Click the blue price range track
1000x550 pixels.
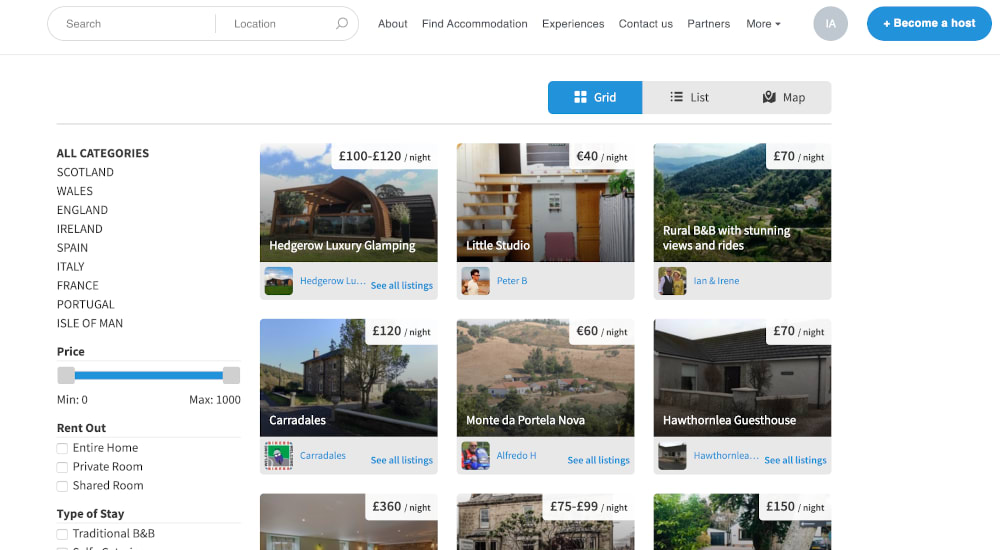coord(149,375)
